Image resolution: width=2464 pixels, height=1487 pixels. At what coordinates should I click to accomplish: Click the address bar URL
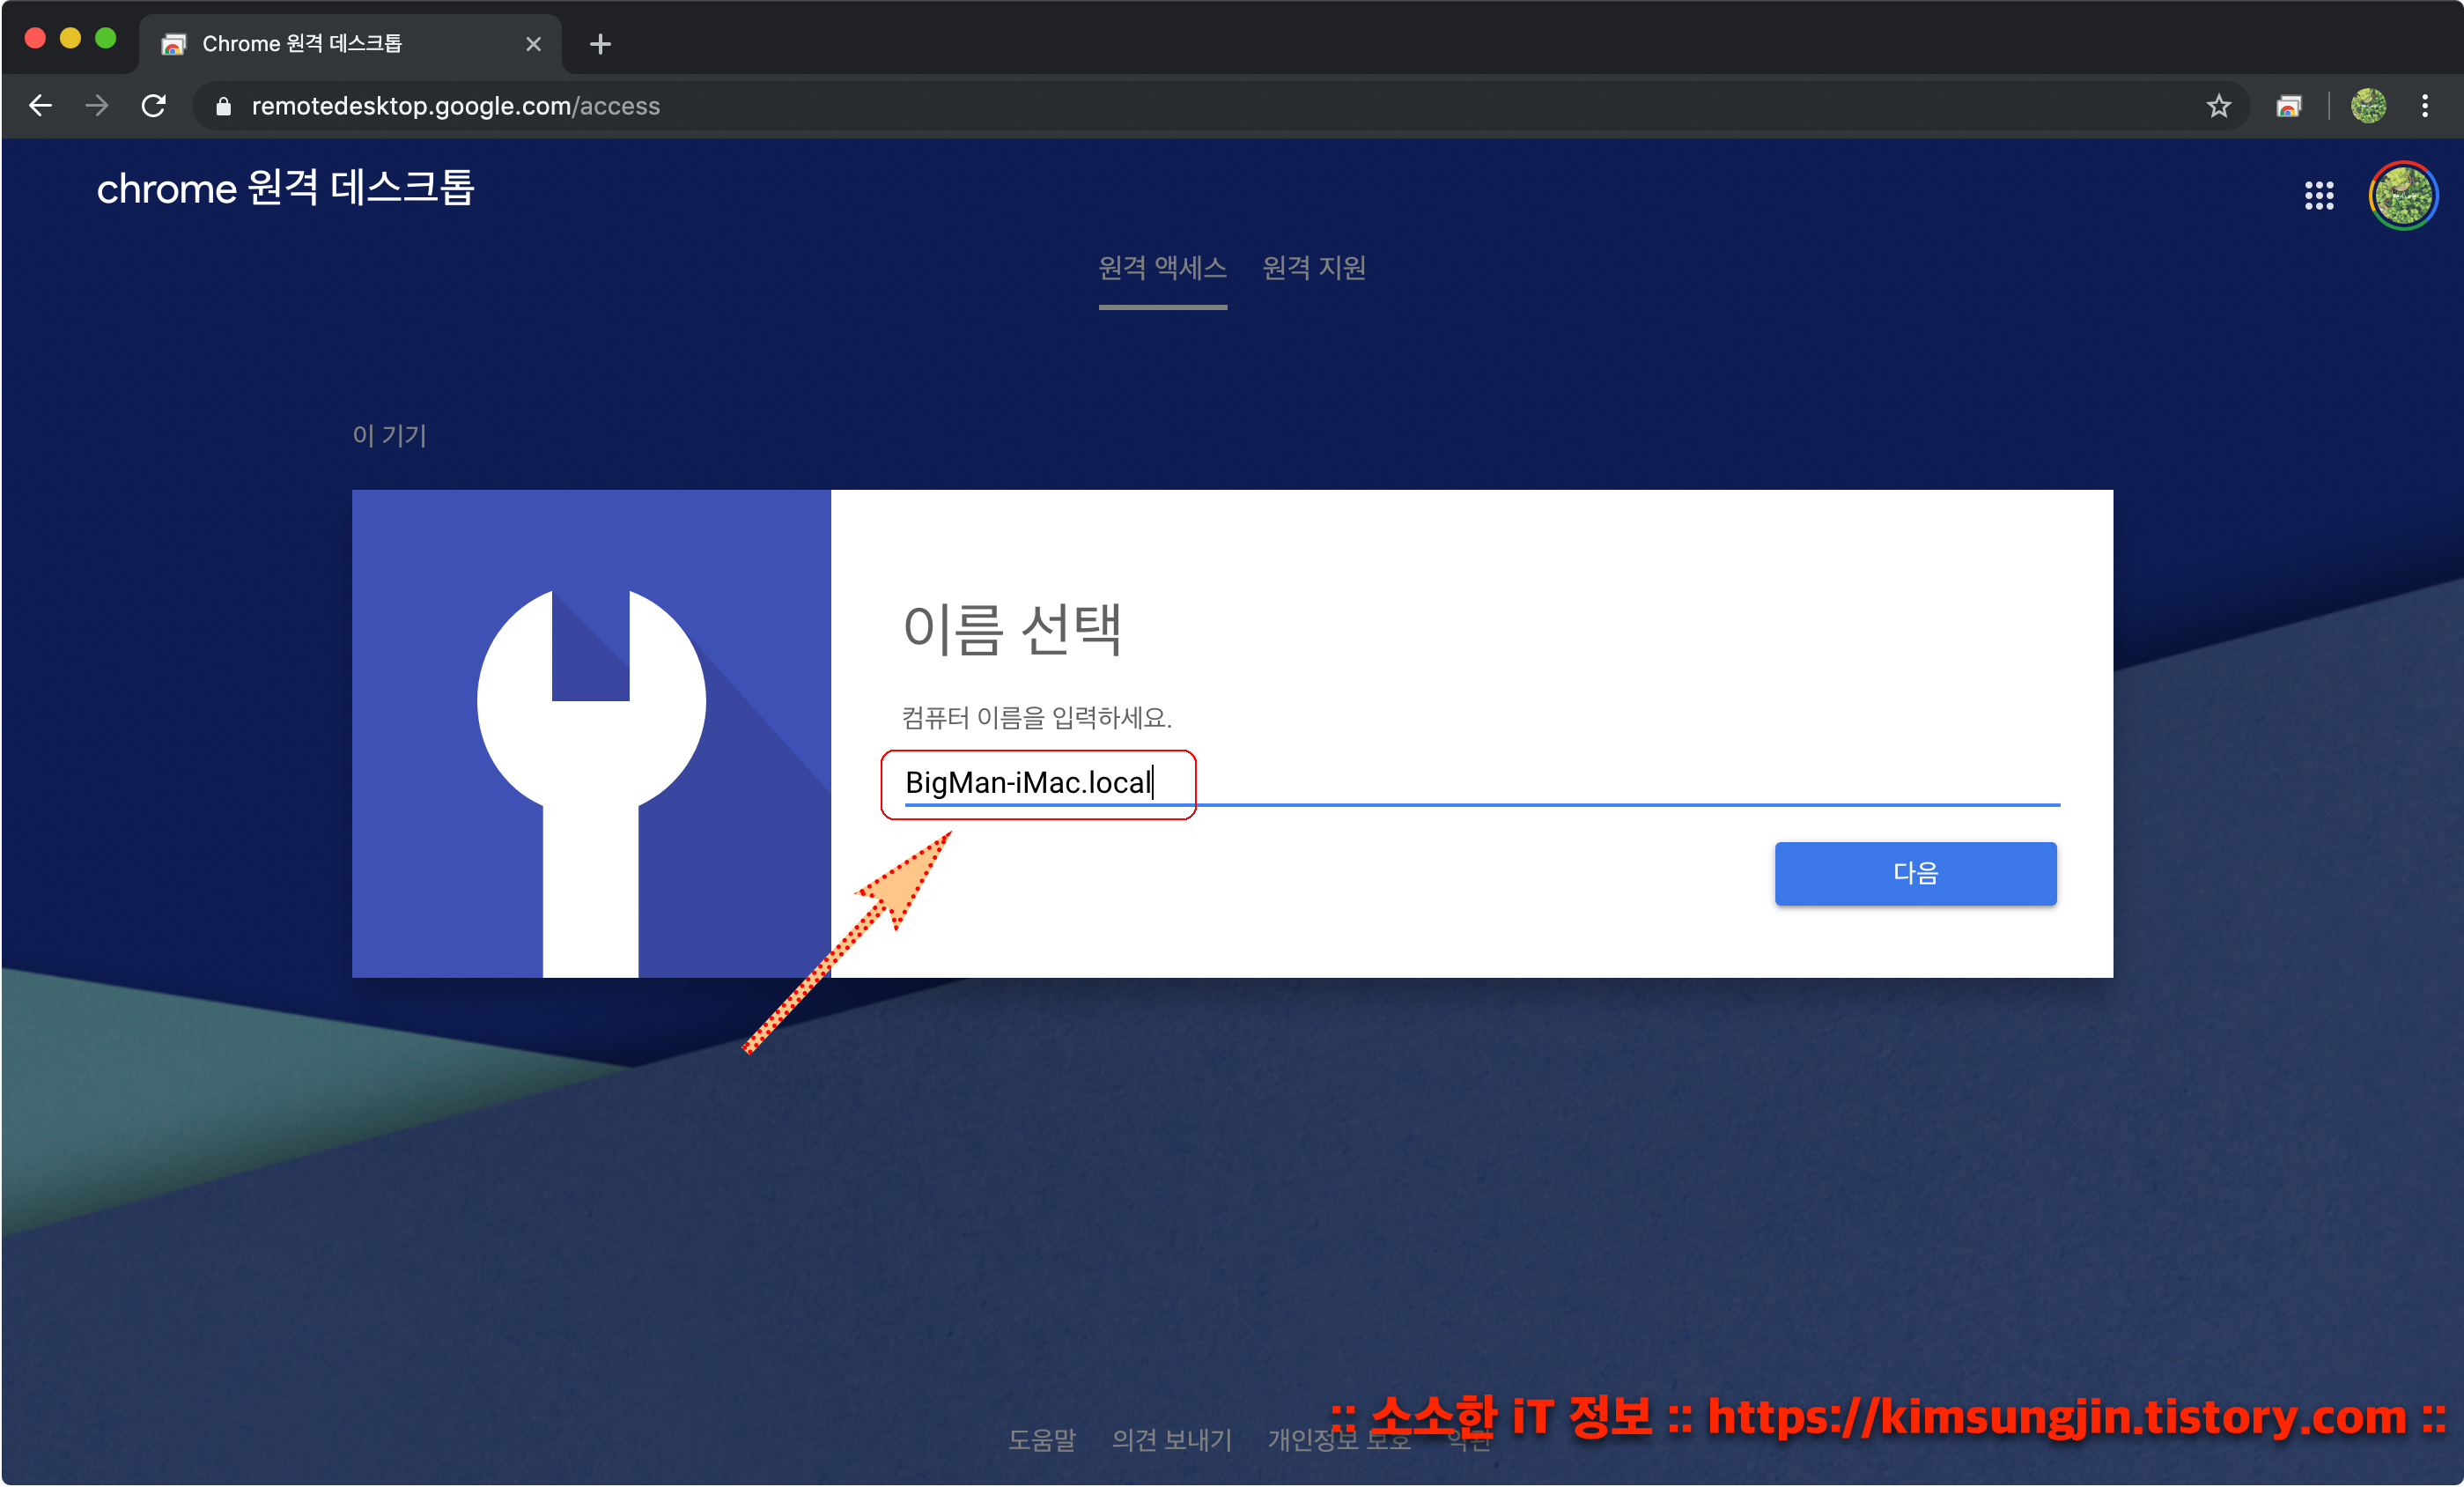click(x=456, y=106)
